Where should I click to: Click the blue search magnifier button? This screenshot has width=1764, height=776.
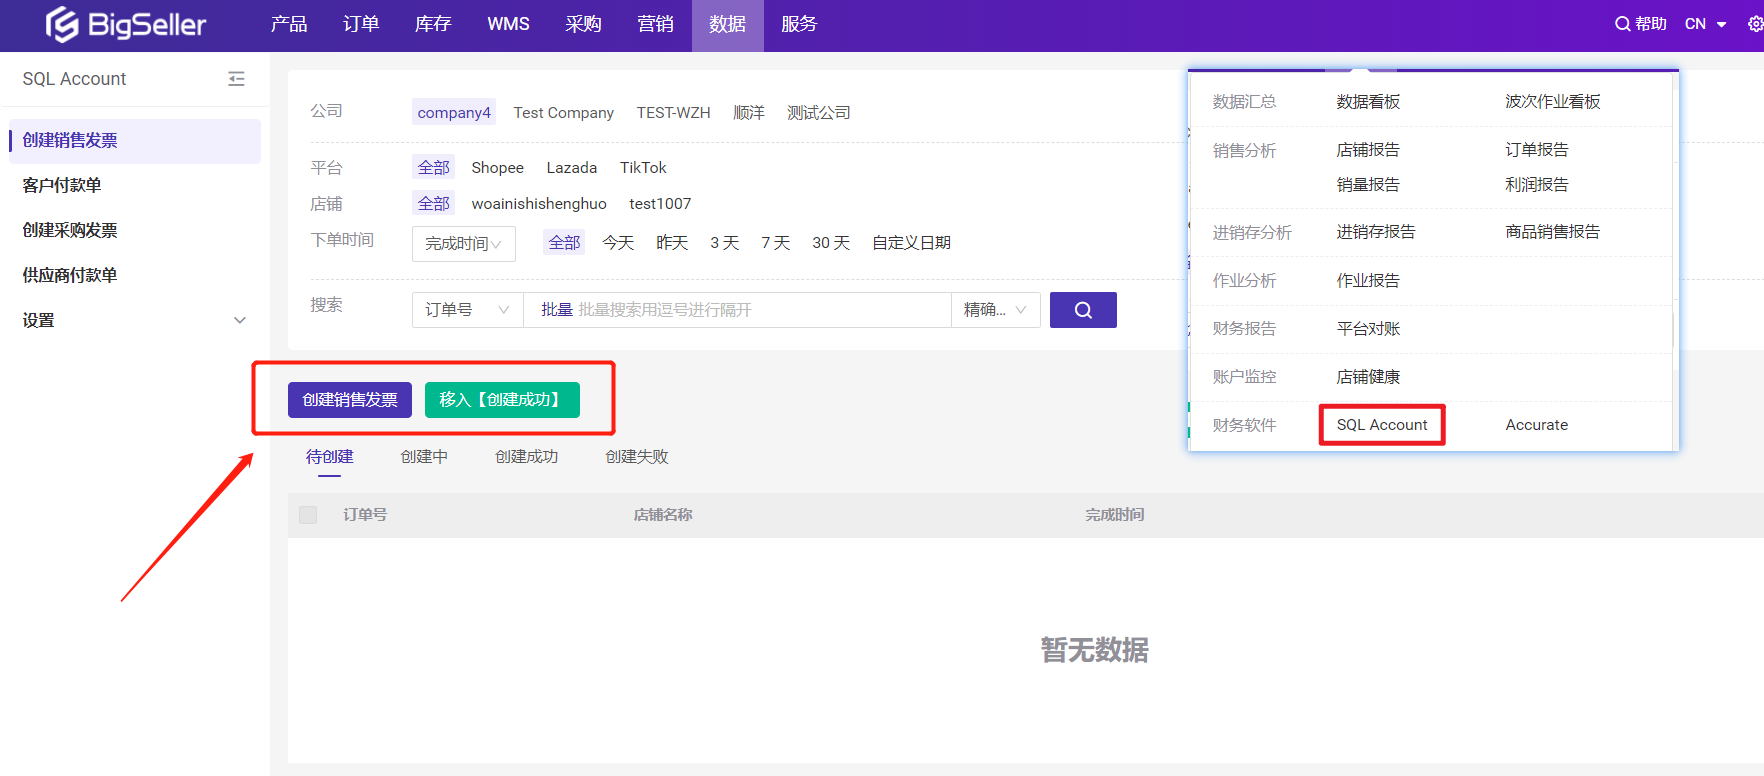1083,310
